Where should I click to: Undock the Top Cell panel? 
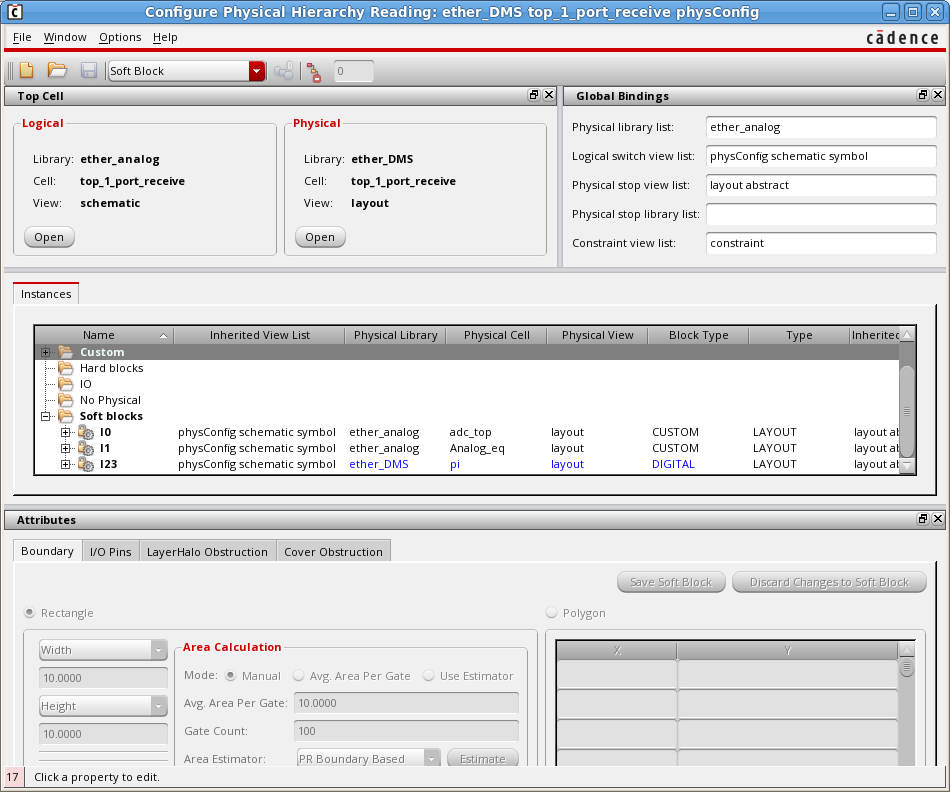point(534,96)
